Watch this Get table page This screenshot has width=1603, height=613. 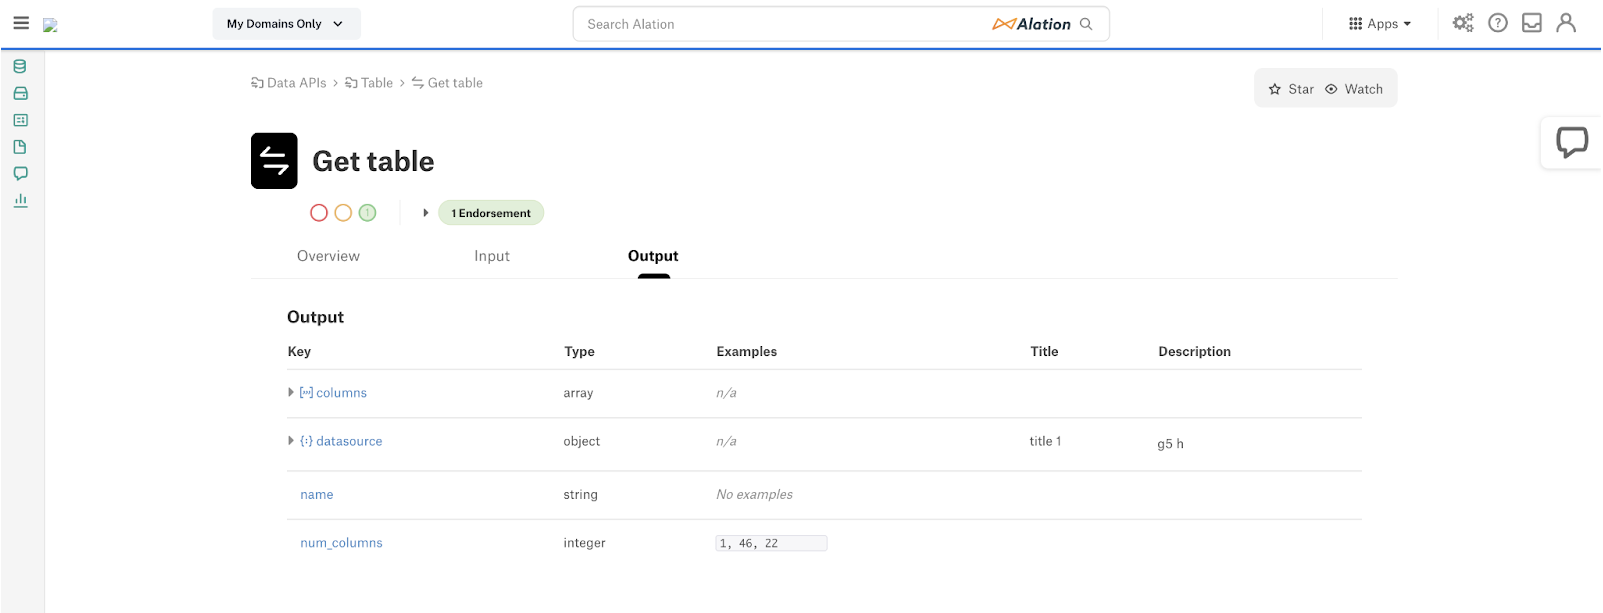click(x=1354, y=89)
